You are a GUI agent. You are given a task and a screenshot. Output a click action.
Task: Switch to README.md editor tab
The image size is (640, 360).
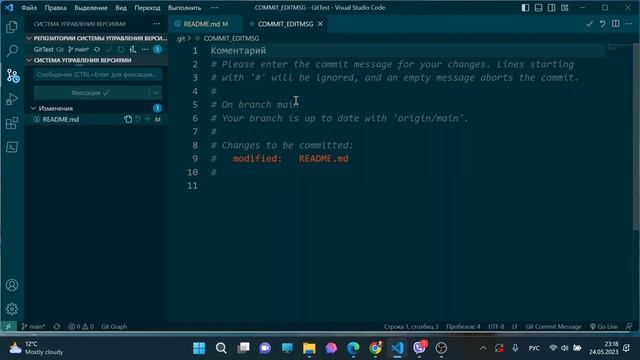(206, 24)
